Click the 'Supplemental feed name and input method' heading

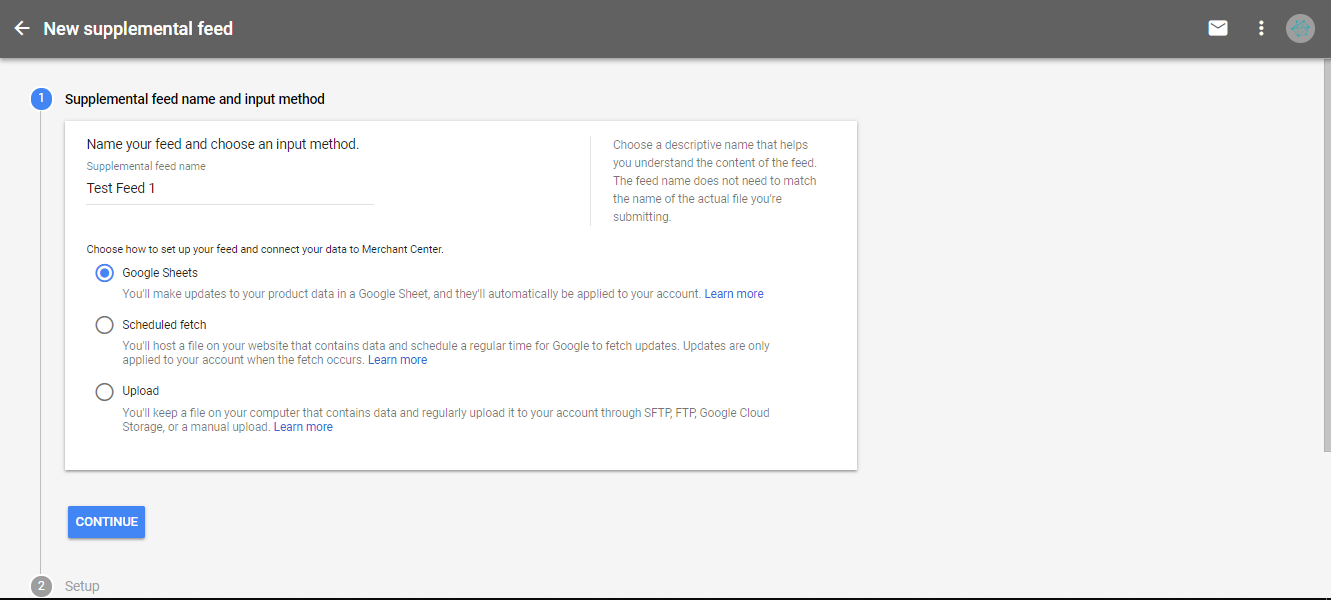coord(194,99)
